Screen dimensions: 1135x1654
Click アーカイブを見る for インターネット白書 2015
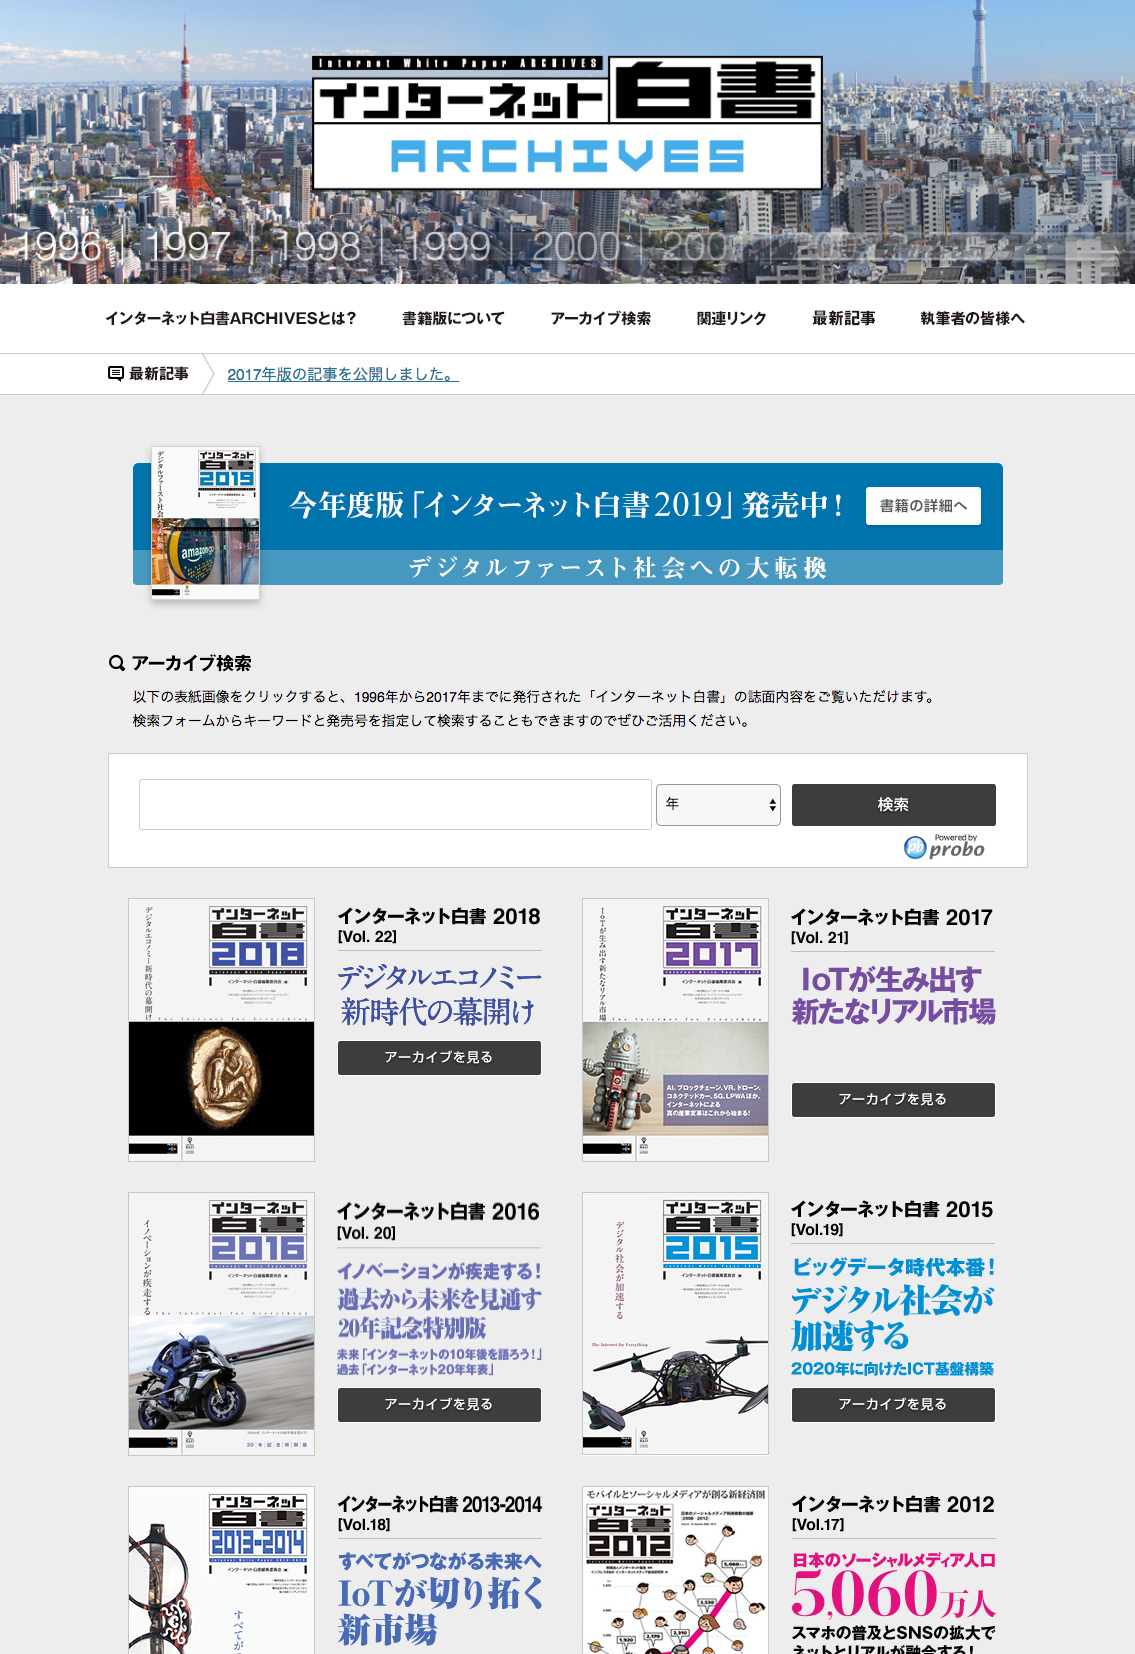point(893,1405)
